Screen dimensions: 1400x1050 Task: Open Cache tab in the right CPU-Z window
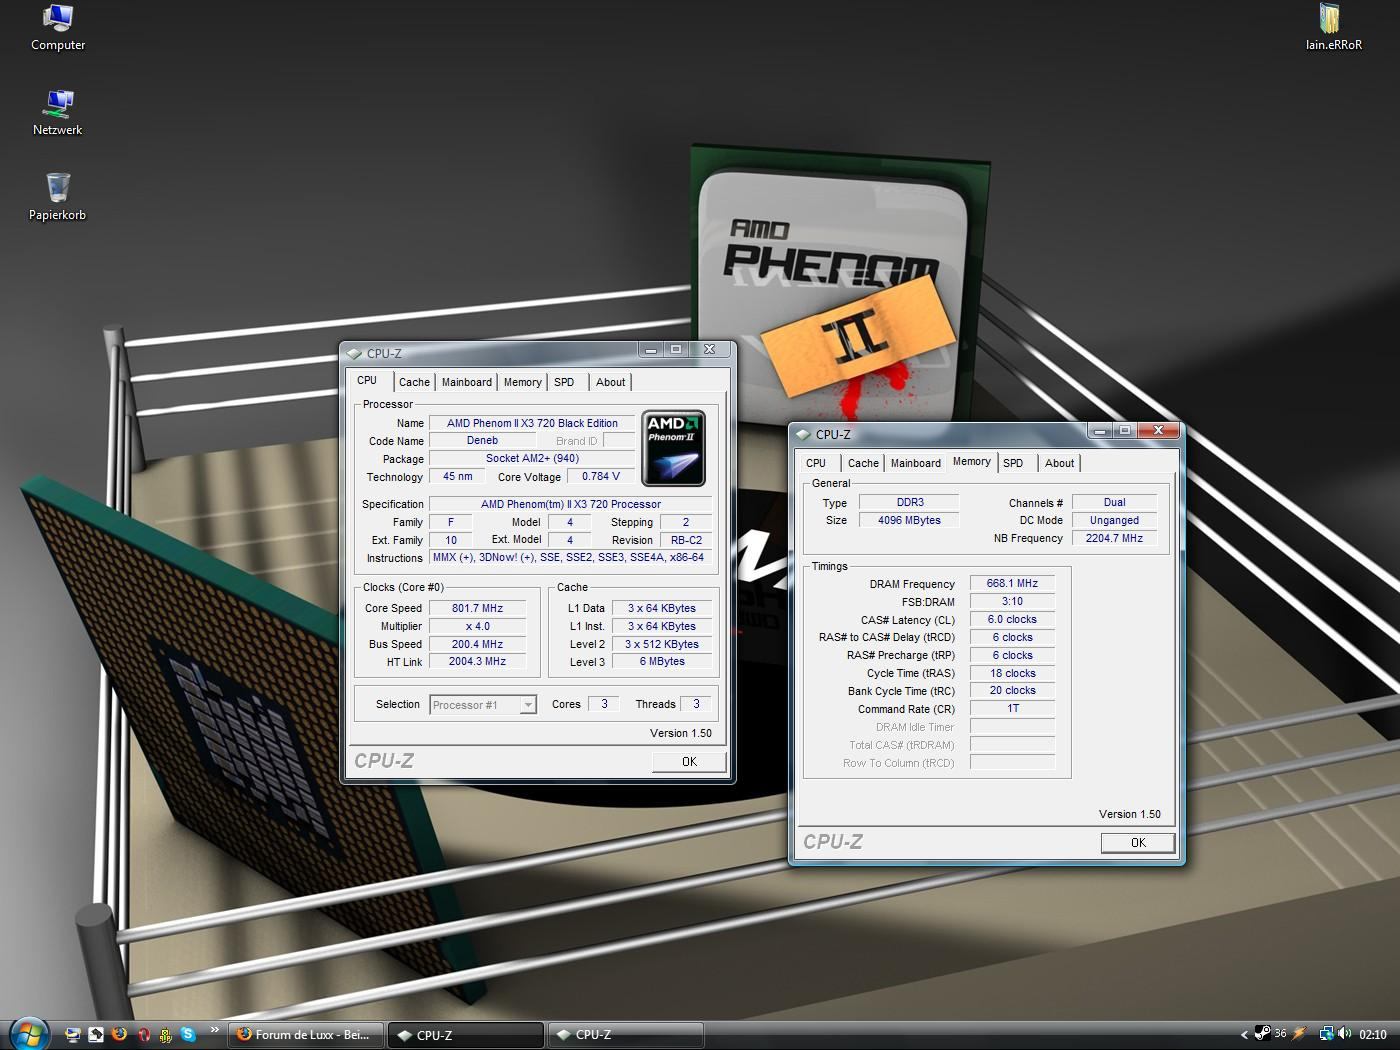click(863, 463)
